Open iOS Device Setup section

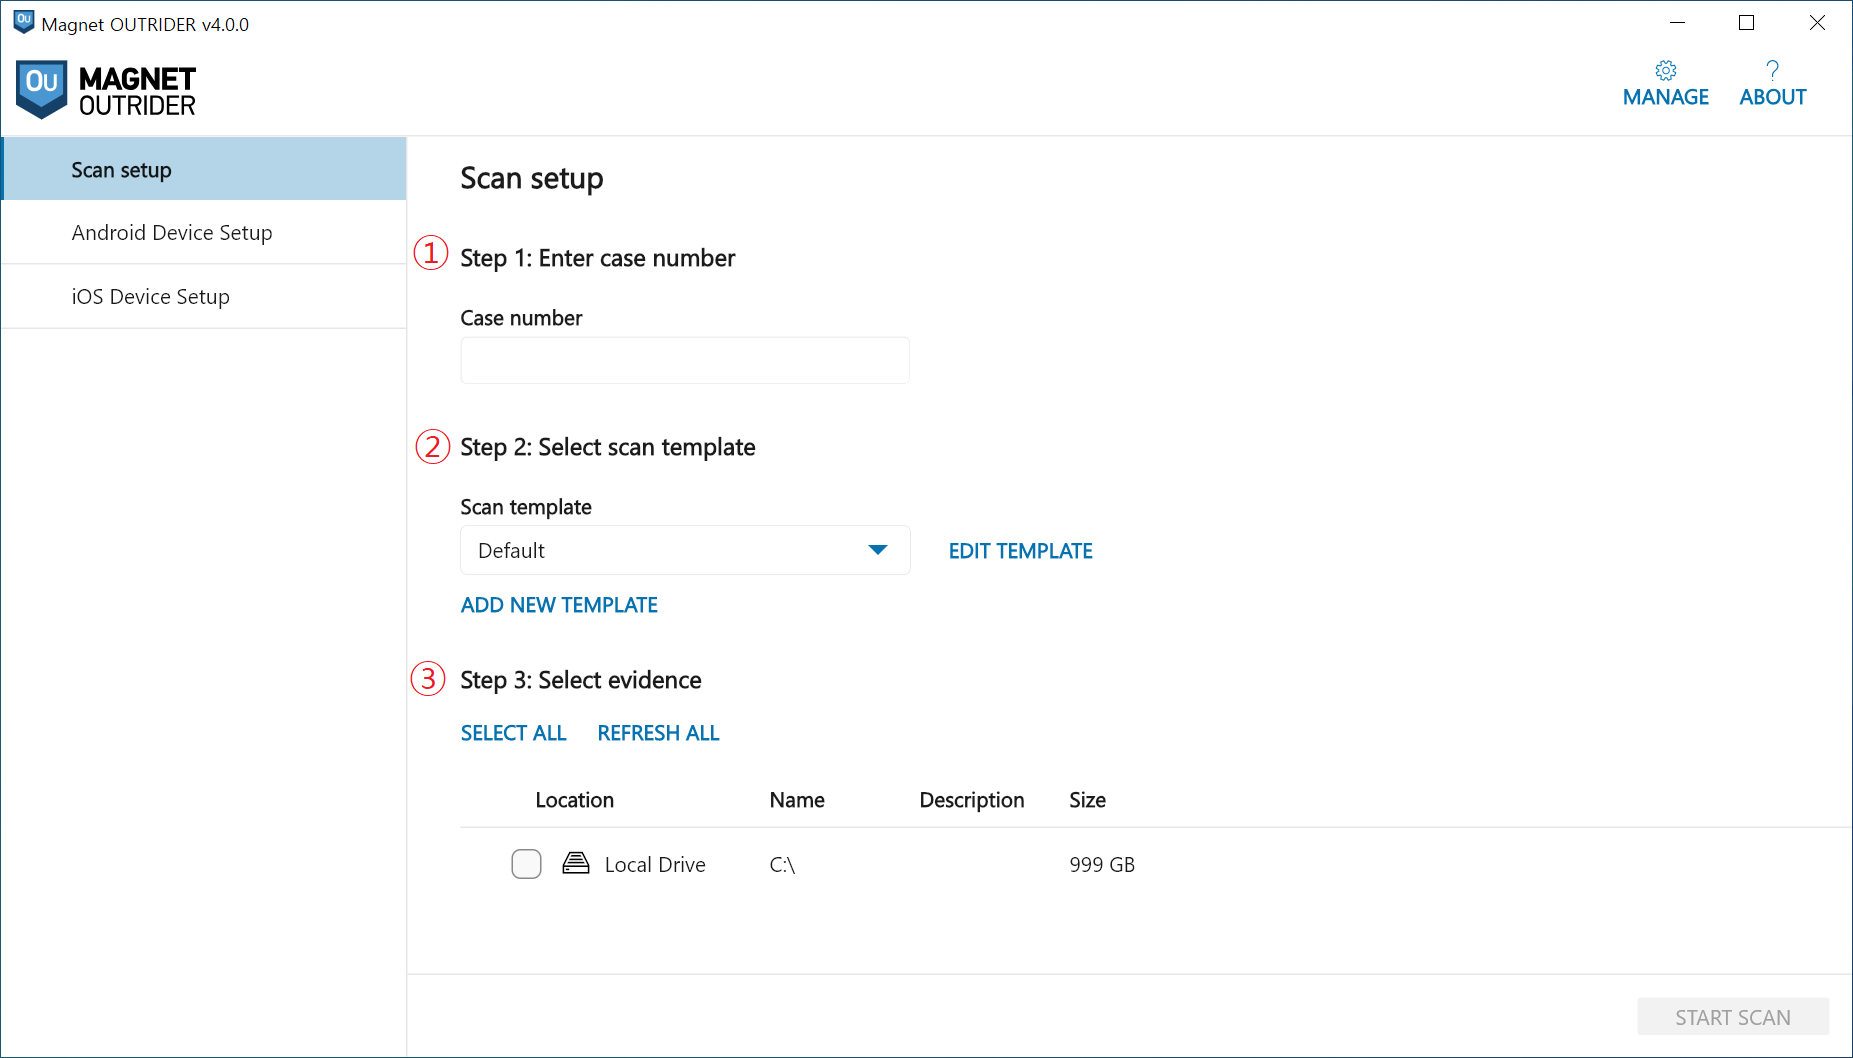point(151,296)
